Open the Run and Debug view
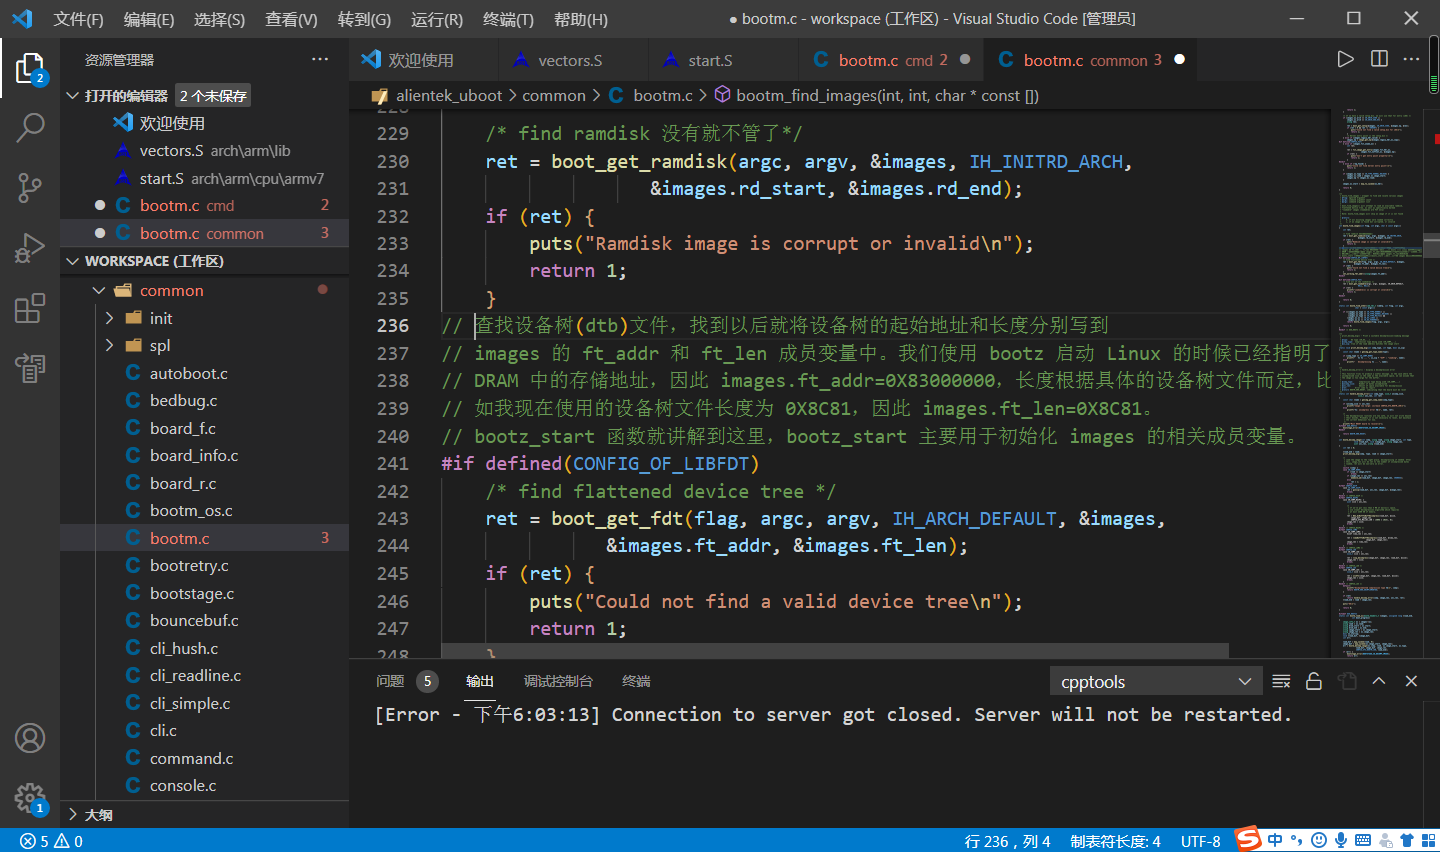1440x852 pixels. click(x=30, y=247)
